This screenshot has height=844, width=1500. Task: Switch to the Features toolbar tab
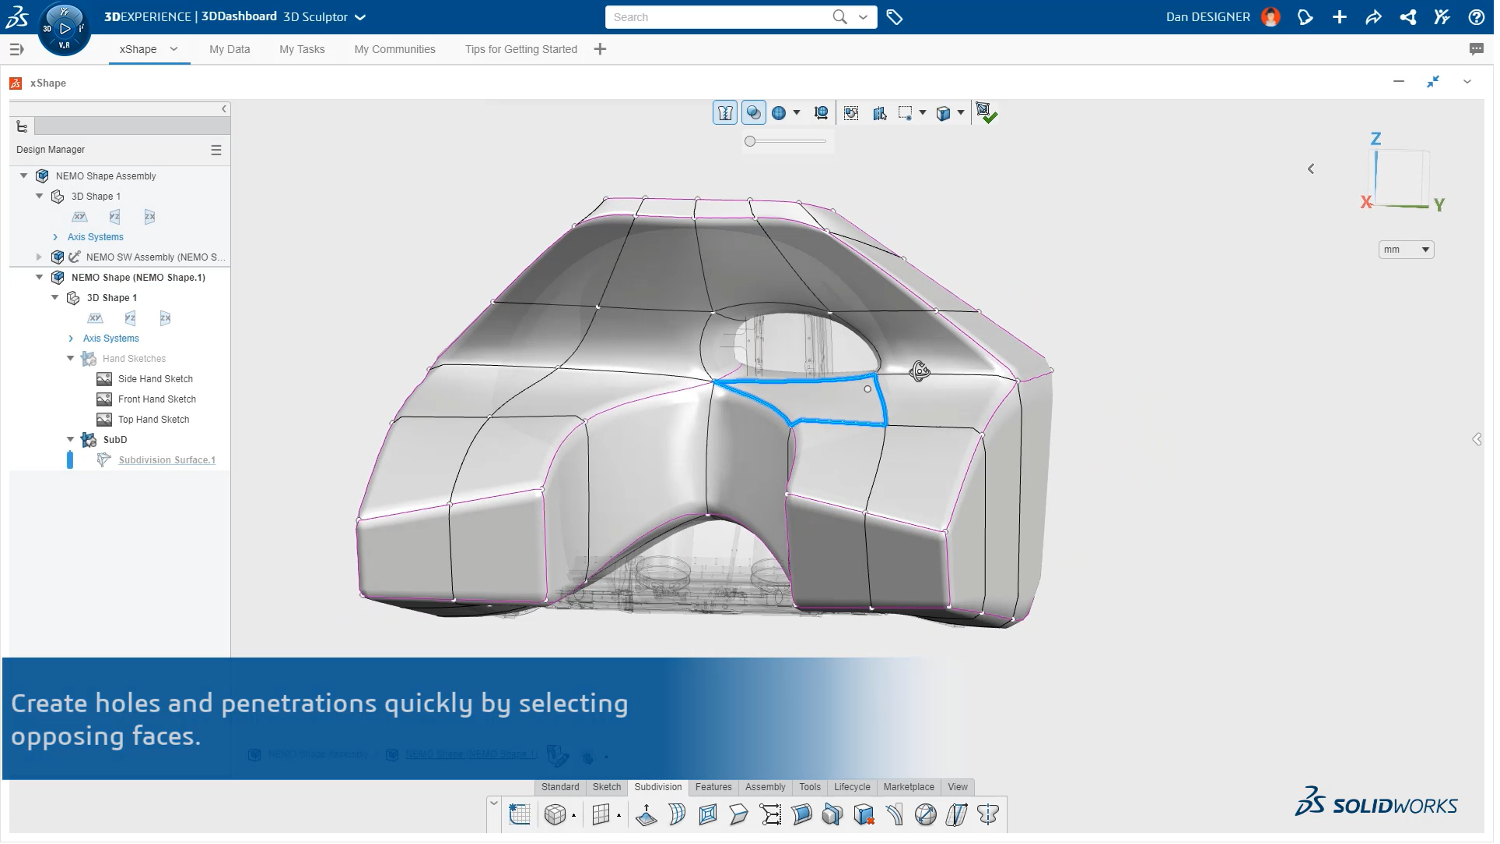(713, 788)
